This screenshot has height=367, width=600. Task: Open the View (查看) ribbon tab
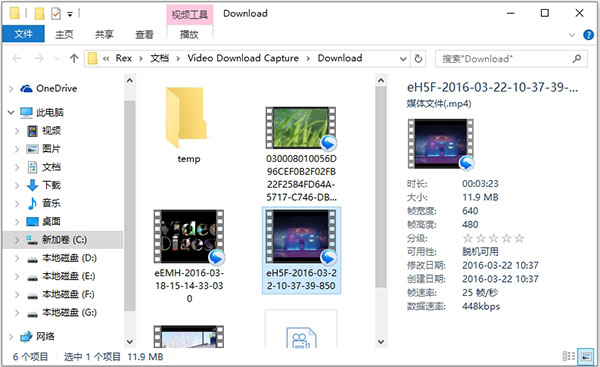144,34
